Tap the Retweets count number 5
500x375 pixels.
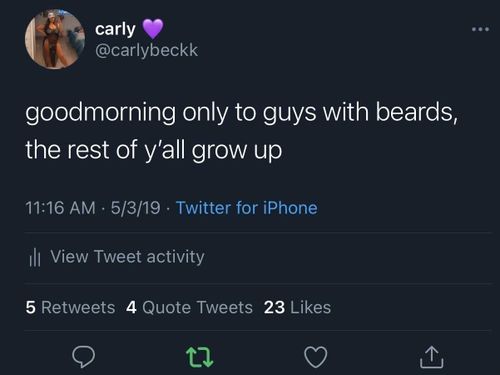point(31,307)
